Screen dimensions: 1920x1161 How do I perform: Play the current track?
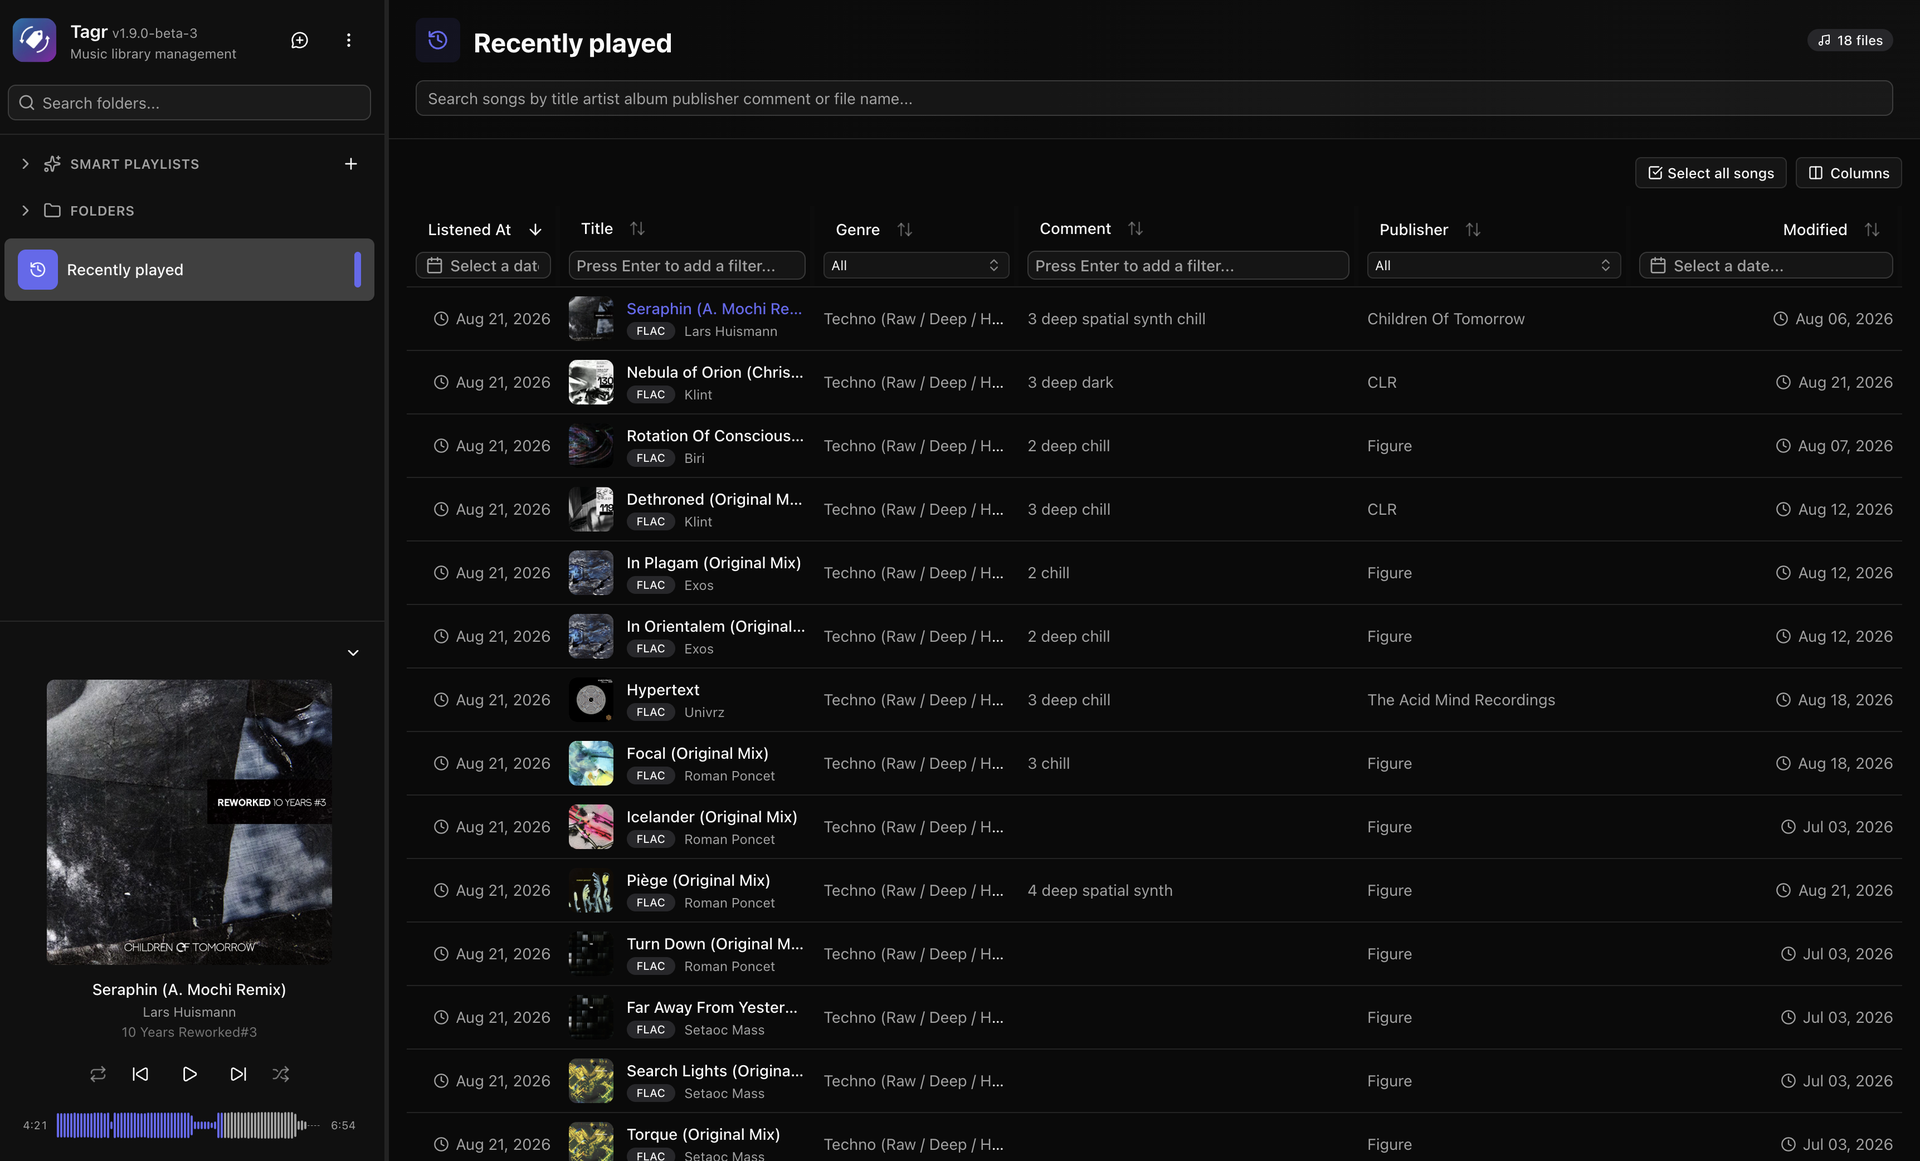click(189, 1074)
